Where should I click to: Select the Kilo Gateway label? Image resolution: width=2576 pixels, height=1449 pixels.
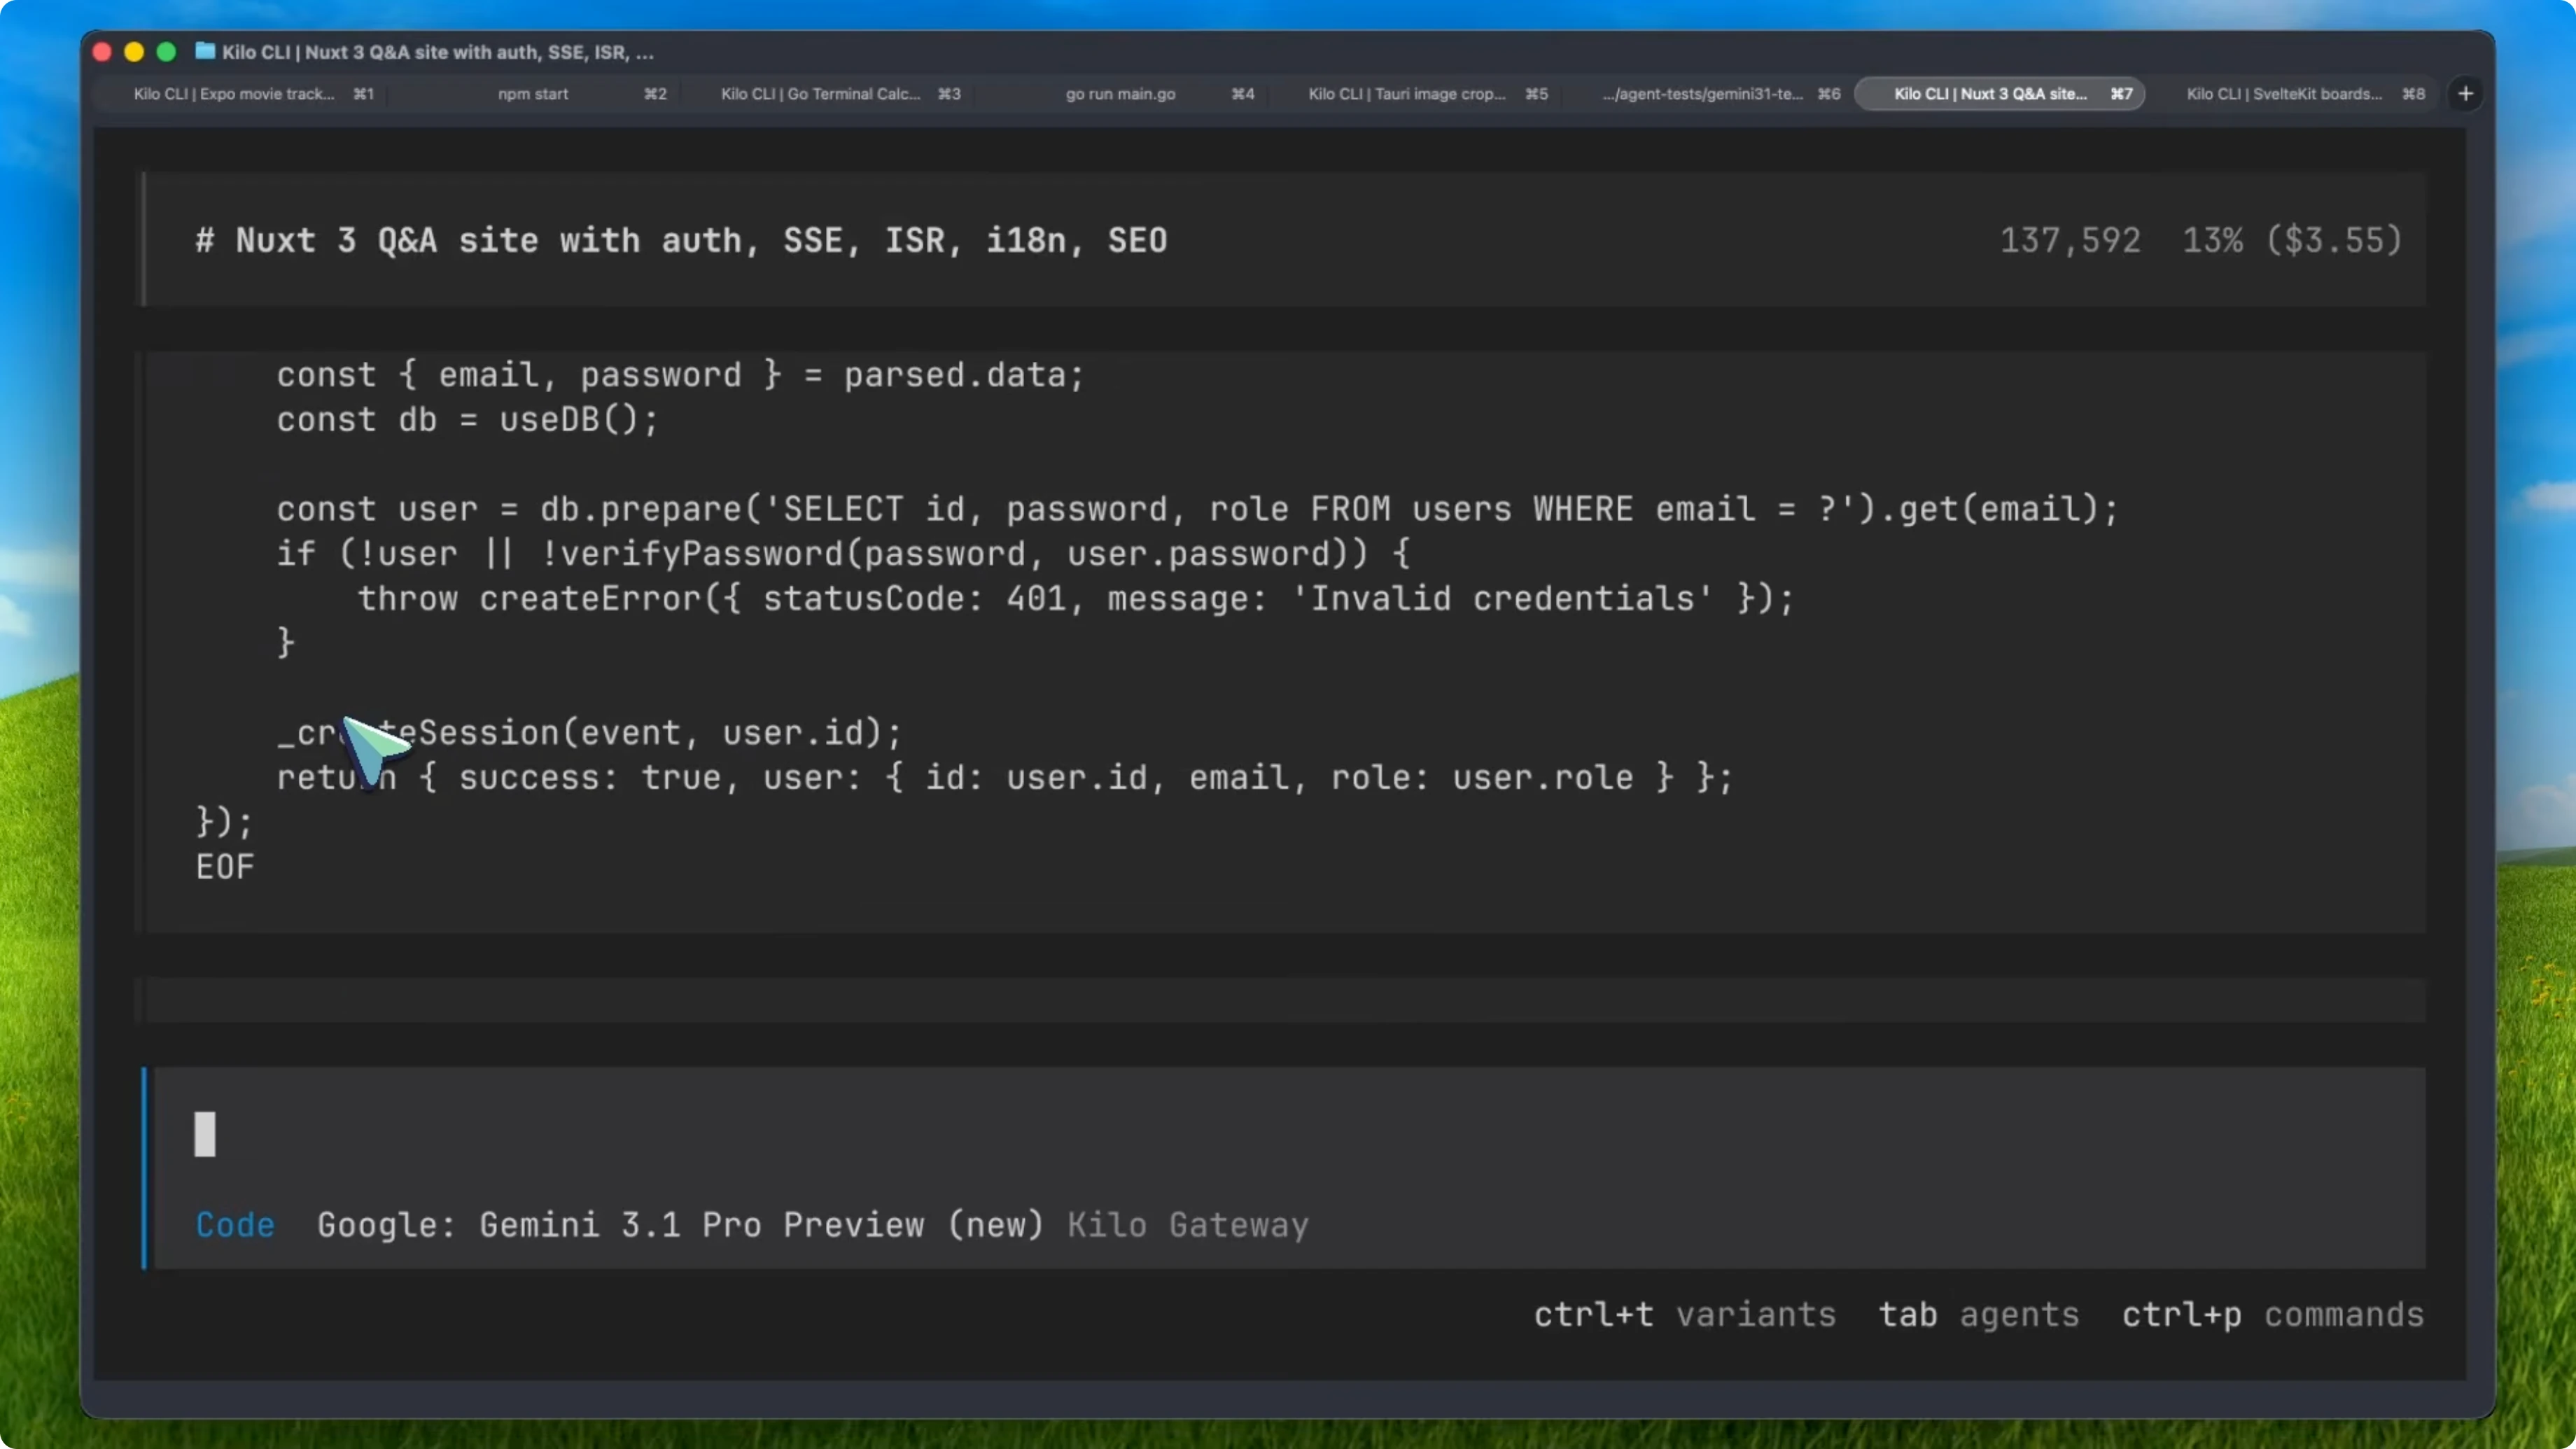point(1187,1225)
